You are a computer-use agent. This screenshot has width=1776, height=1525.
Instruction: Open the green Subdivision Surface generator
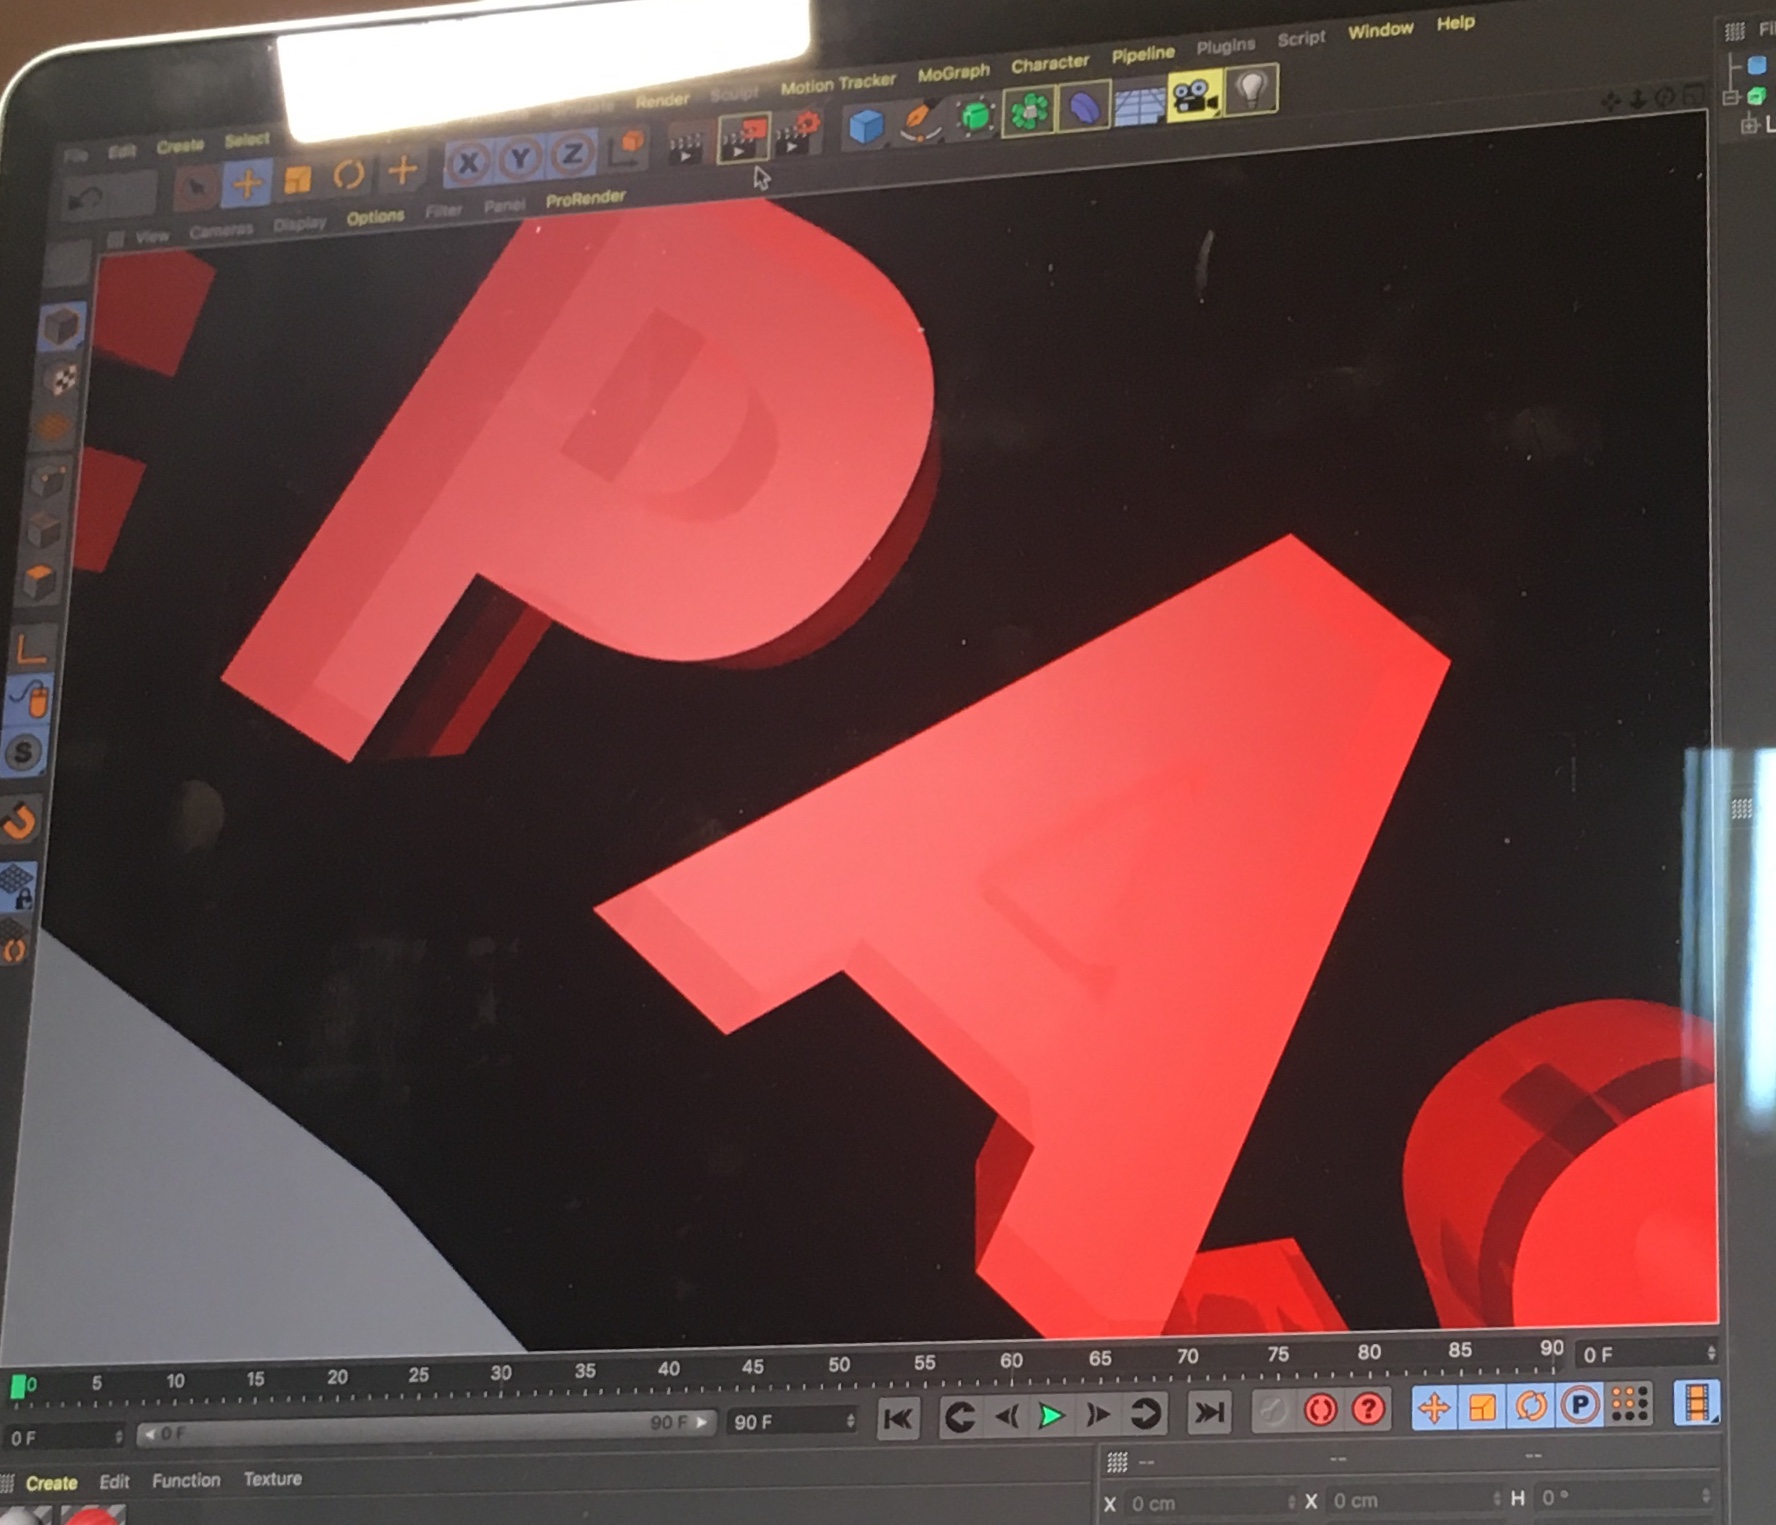point(975,116)
